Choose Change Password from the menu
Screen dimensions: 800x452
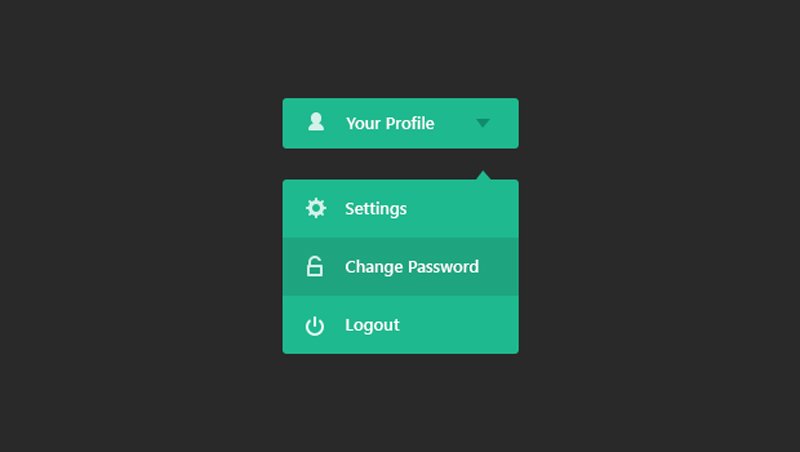click(x=401, y=267)
